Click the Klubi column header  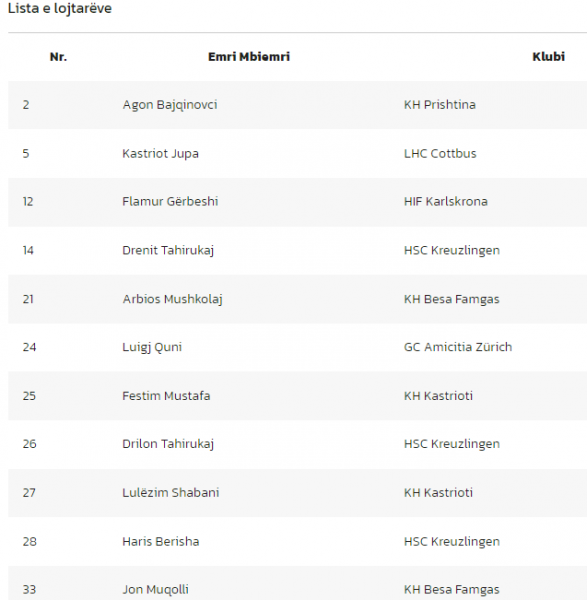coord(548,57)
